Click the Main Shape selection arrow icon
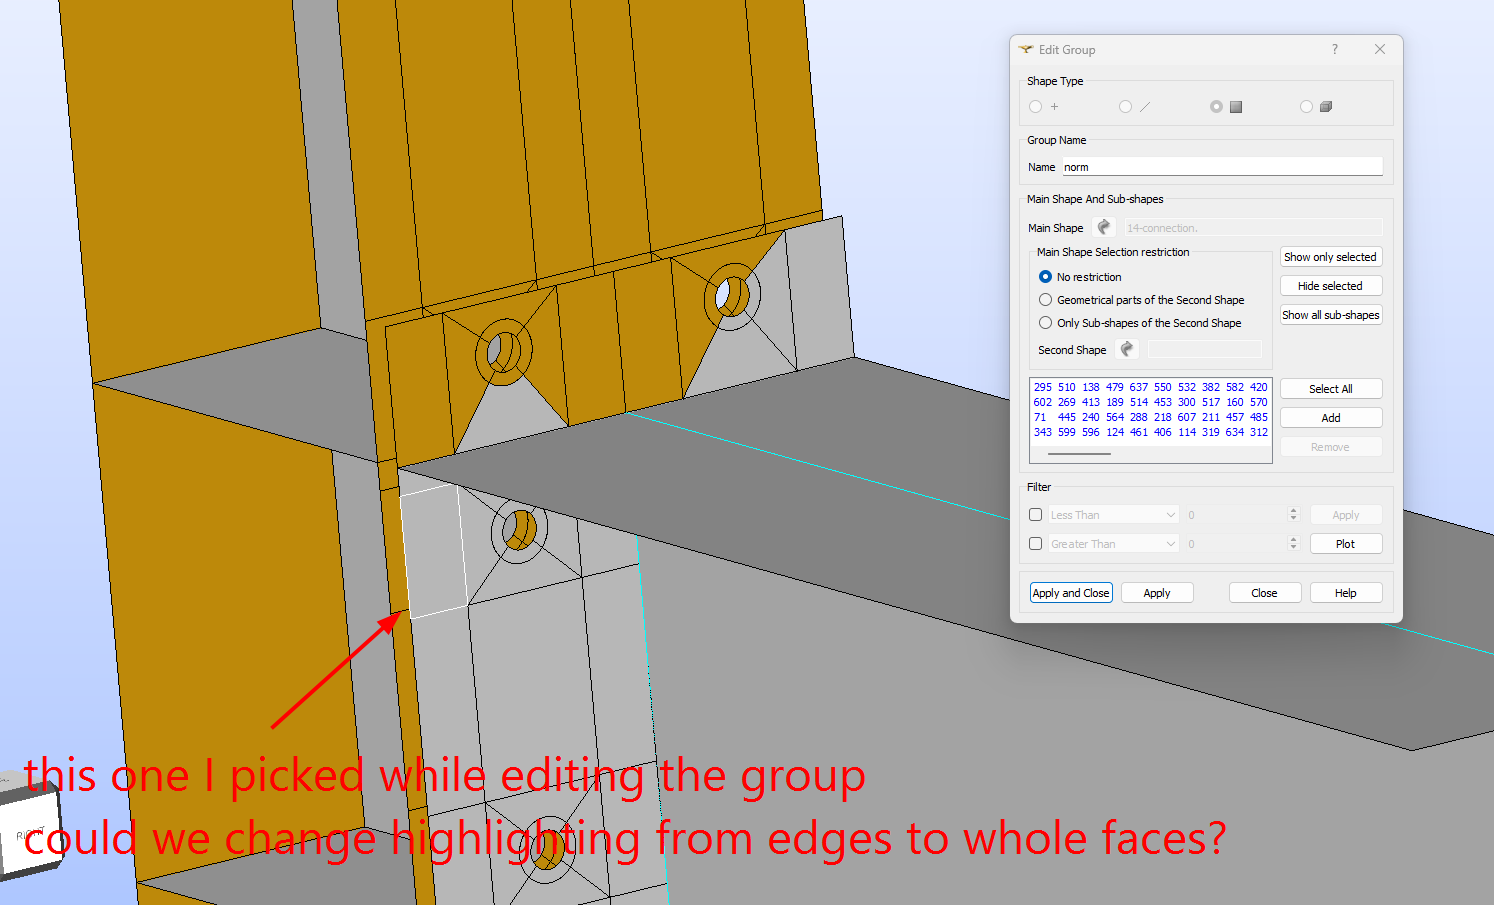This screenshot has height=905, width=1494. (x=1104, y=228)
